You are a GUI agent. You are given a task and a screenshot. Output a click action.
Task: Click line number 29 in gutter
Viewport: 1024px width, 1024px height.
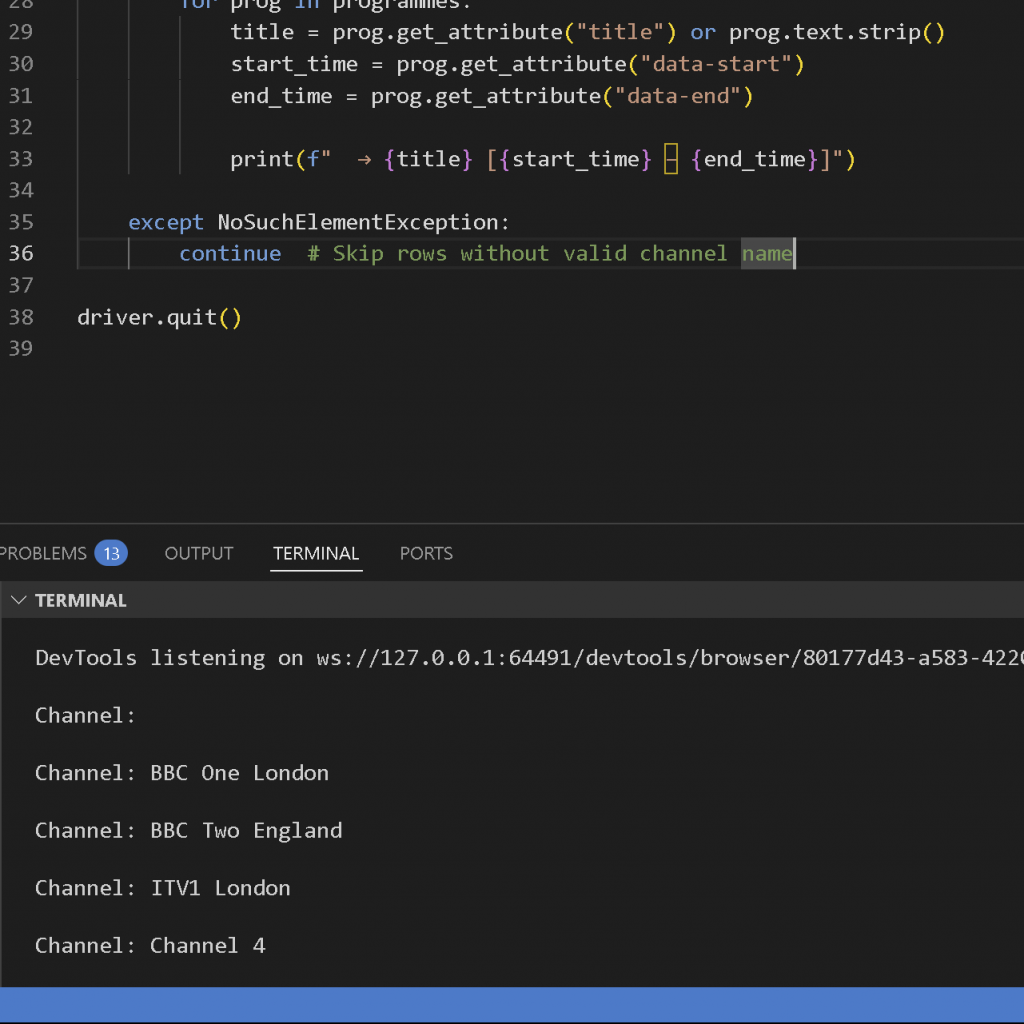point(21,31)
